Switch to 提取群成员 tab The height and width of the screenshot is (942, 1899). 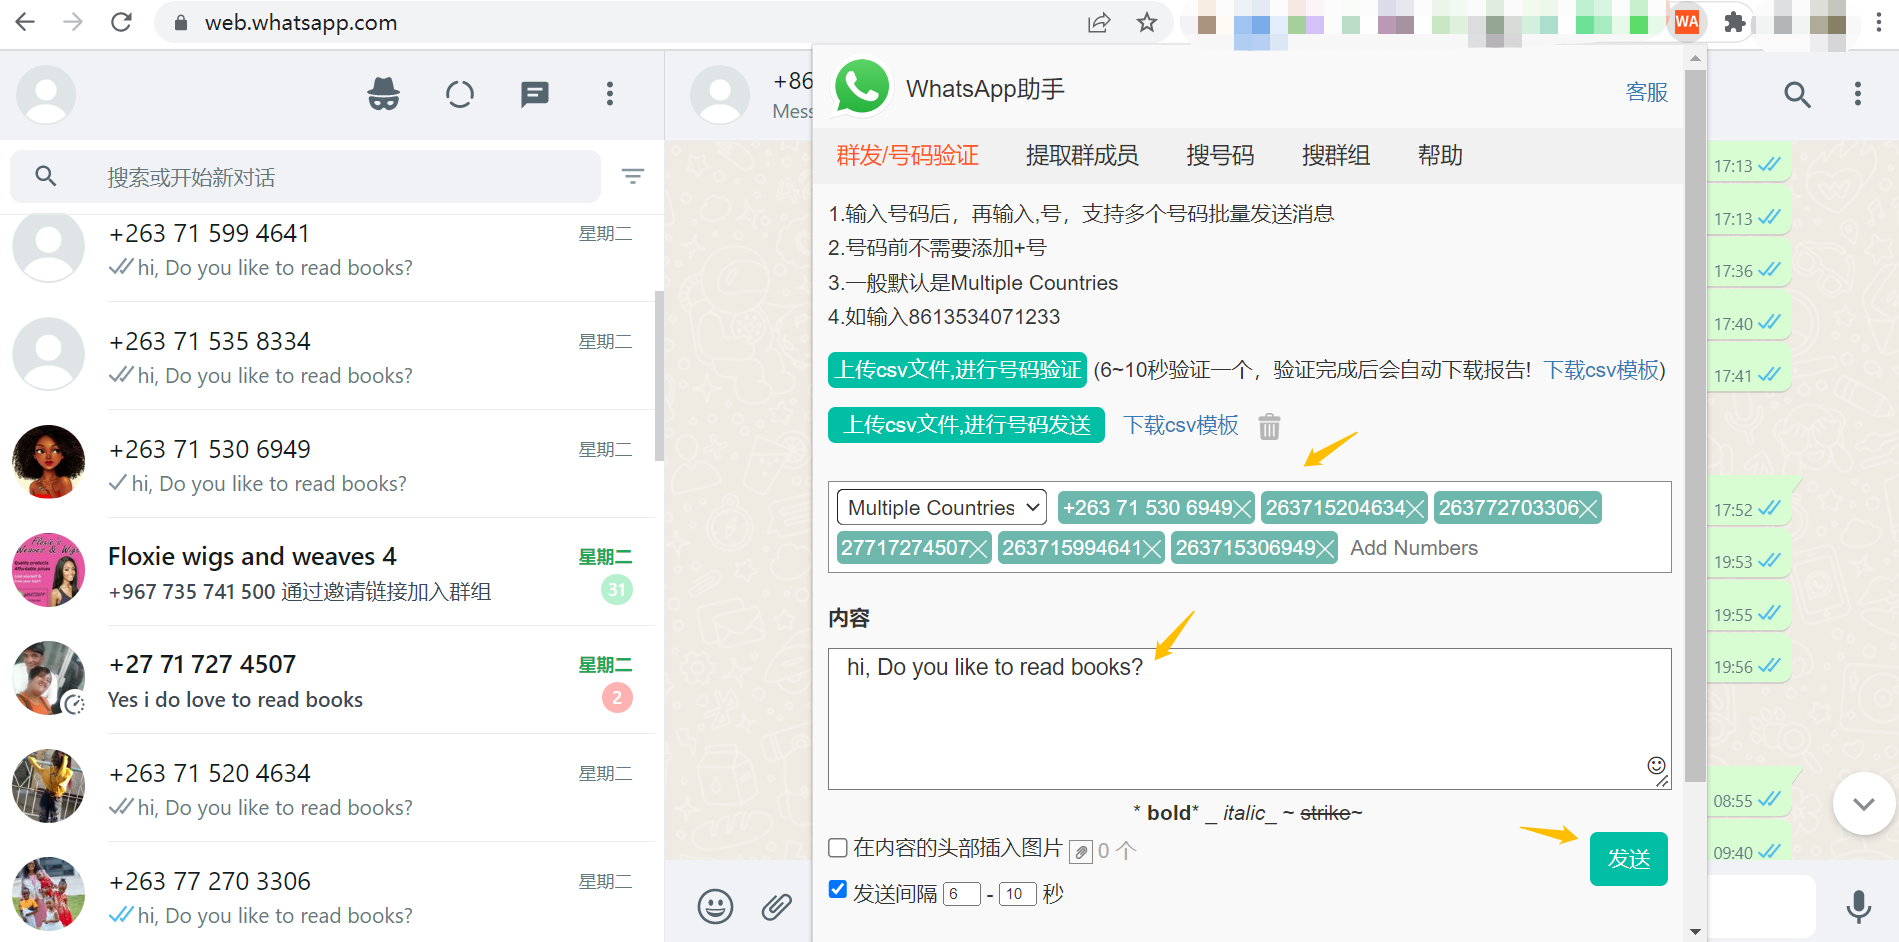[1082, 155]
